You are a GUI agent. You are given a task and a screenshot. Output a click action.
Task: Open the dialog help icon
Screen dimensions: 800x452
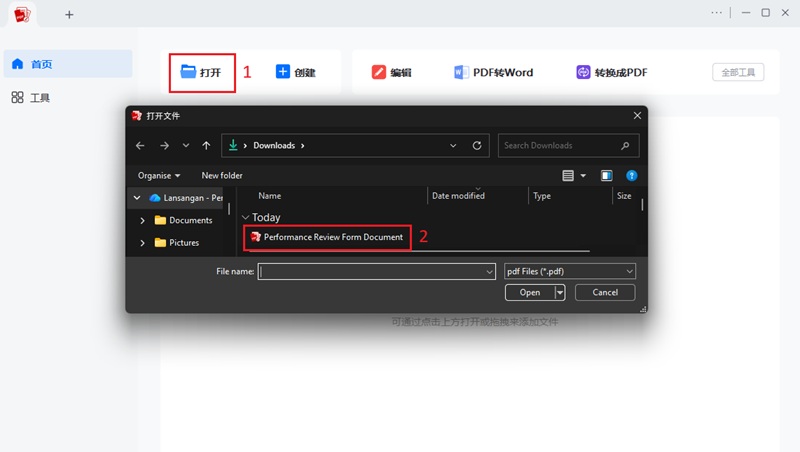631,175
